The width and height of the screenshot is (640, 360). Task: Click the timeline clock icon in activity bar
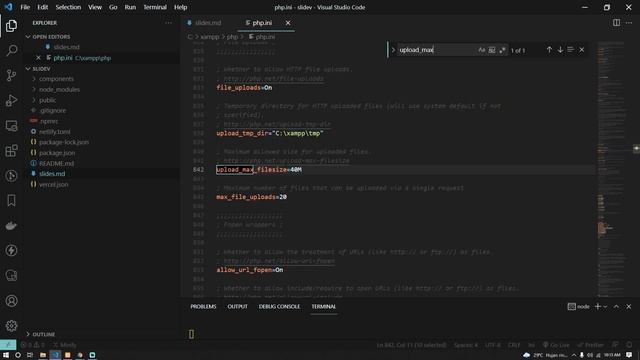(11, 176)
